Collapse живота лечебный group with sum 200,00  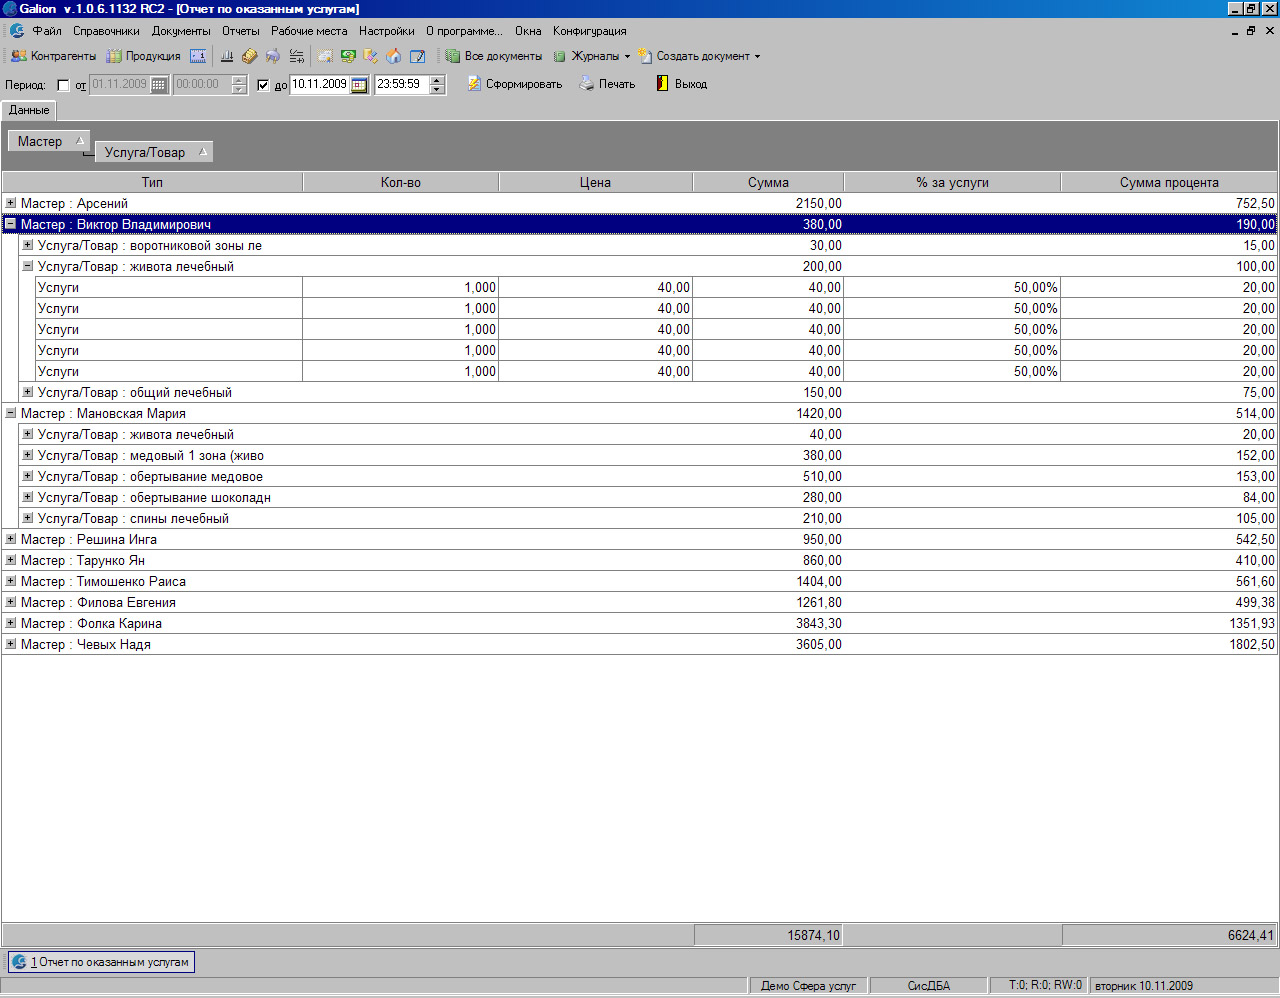[28, 266]
